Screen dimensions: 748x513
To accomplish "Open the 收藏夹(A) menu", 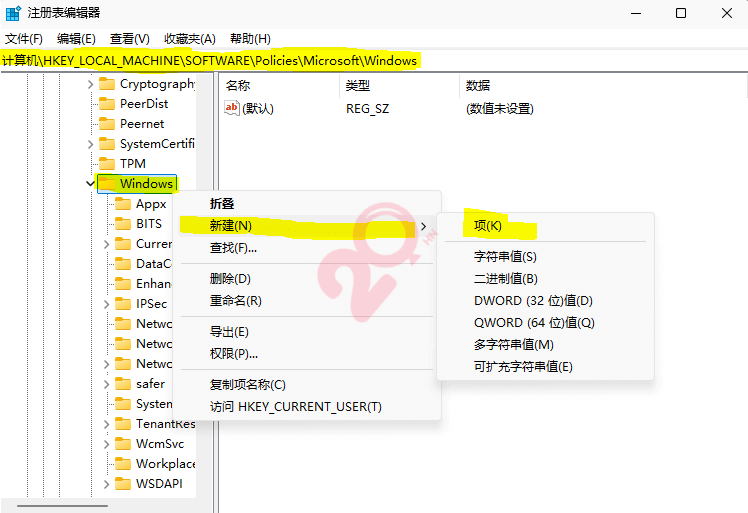I will point(190,38).
